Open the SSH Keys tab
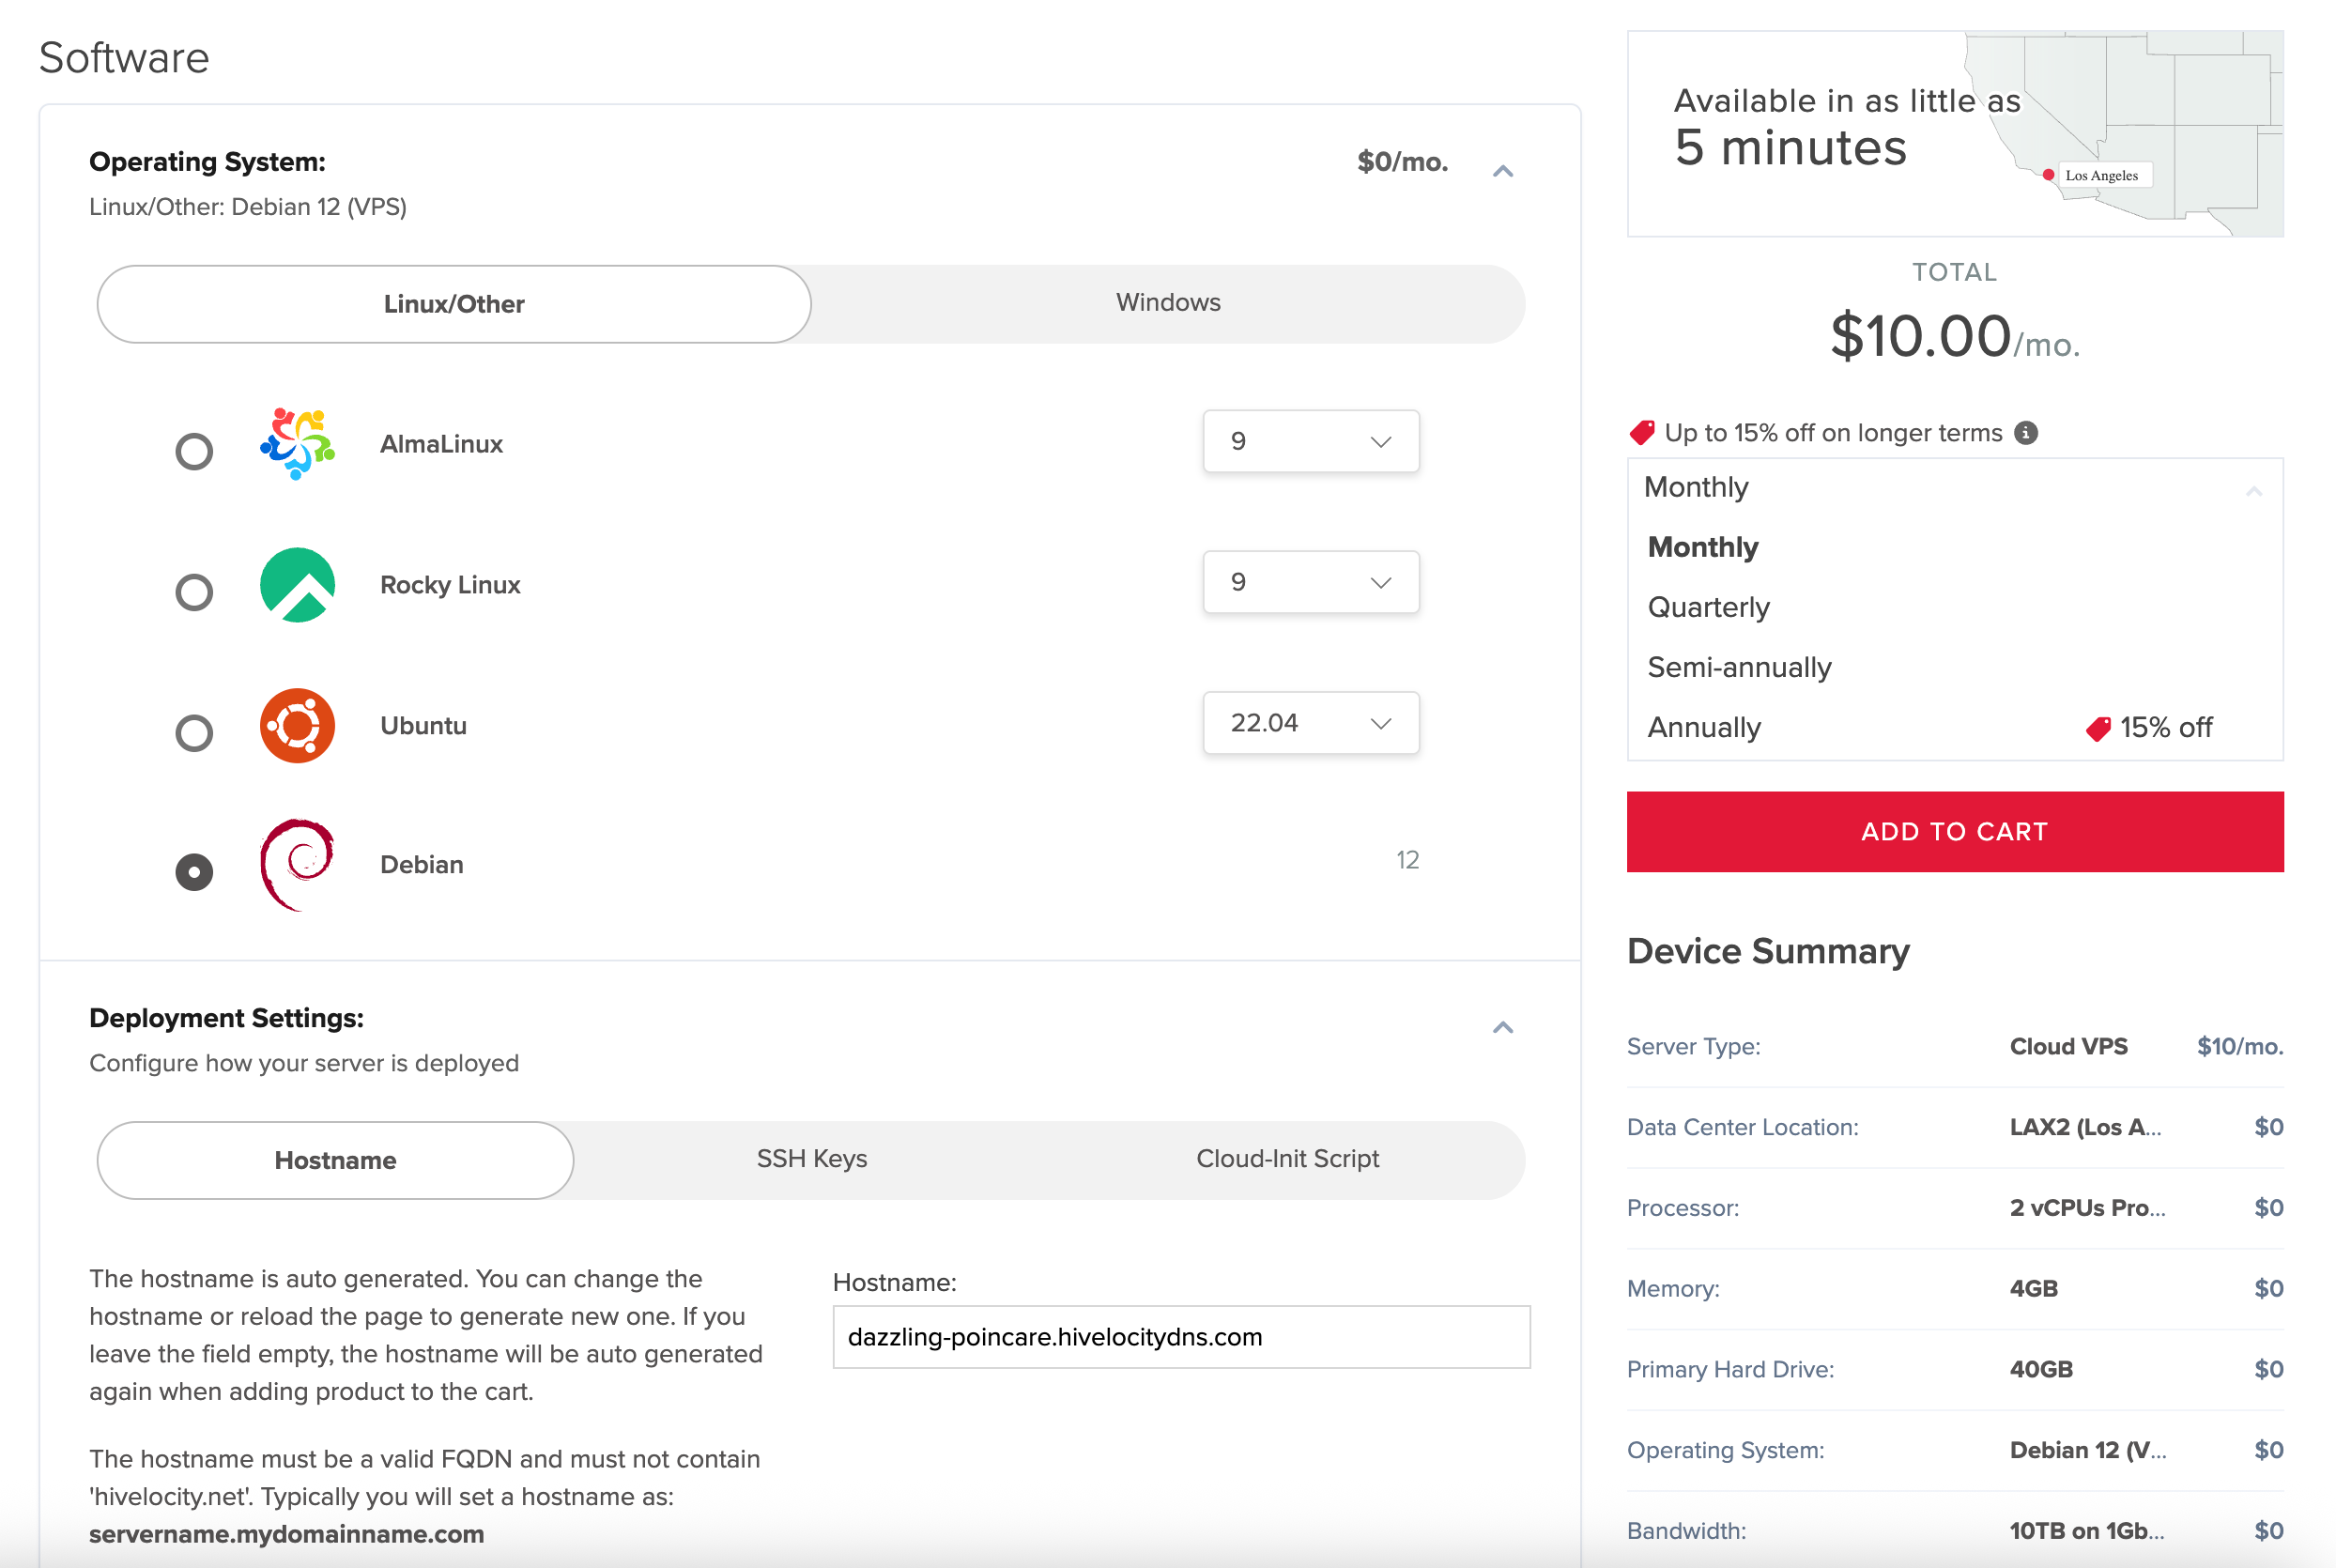 click(811, 1159)
